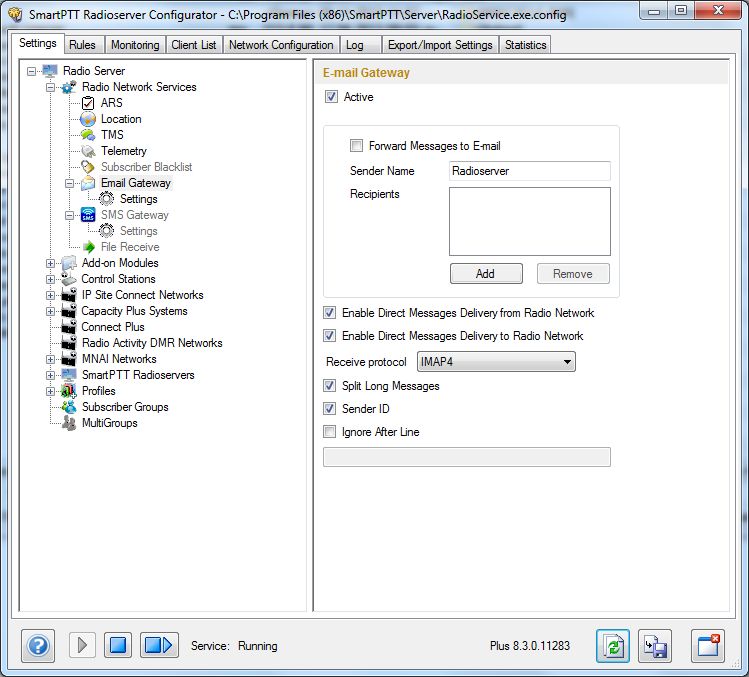Switch to the Rules tab
This screenshot has width=749, height=677.
[83, 45]
